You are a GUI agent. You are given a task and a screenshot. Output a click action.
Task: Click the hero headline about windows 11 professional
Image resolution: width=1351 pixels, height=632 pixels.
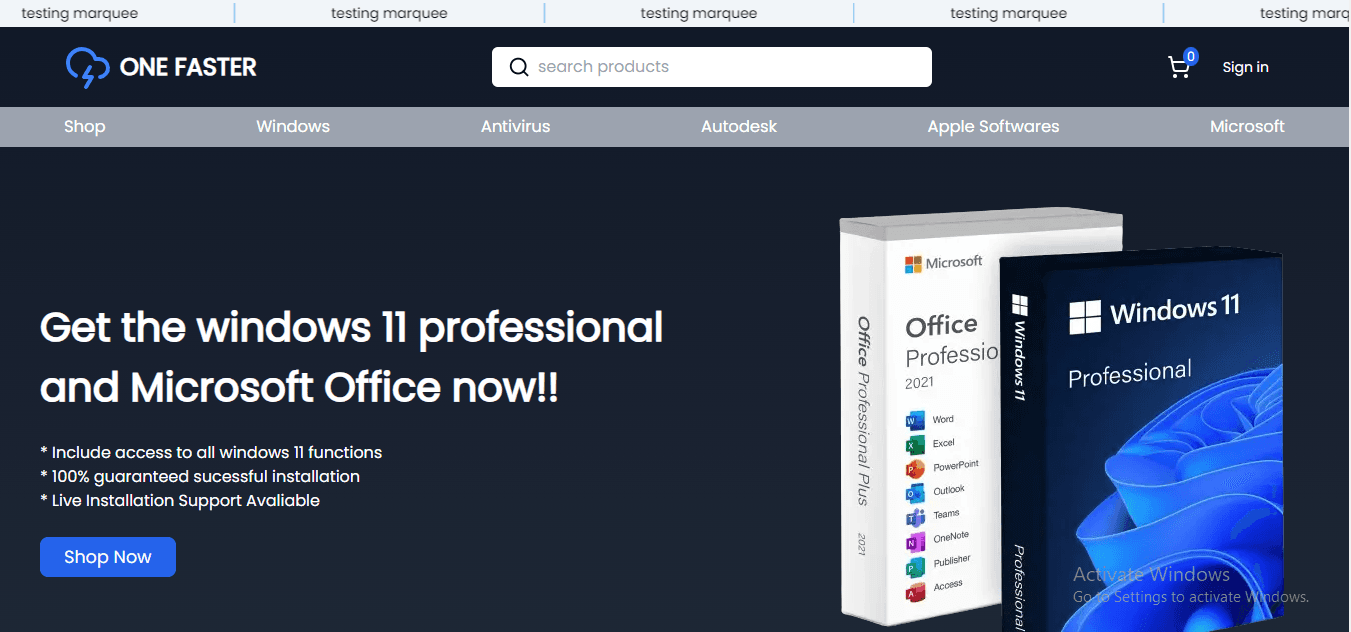coord(351,357)
